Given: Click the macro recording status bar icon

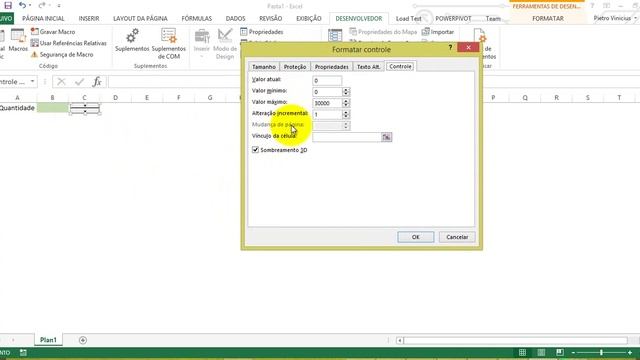Looking at the screenshot, I should click(x=23, y=352).
